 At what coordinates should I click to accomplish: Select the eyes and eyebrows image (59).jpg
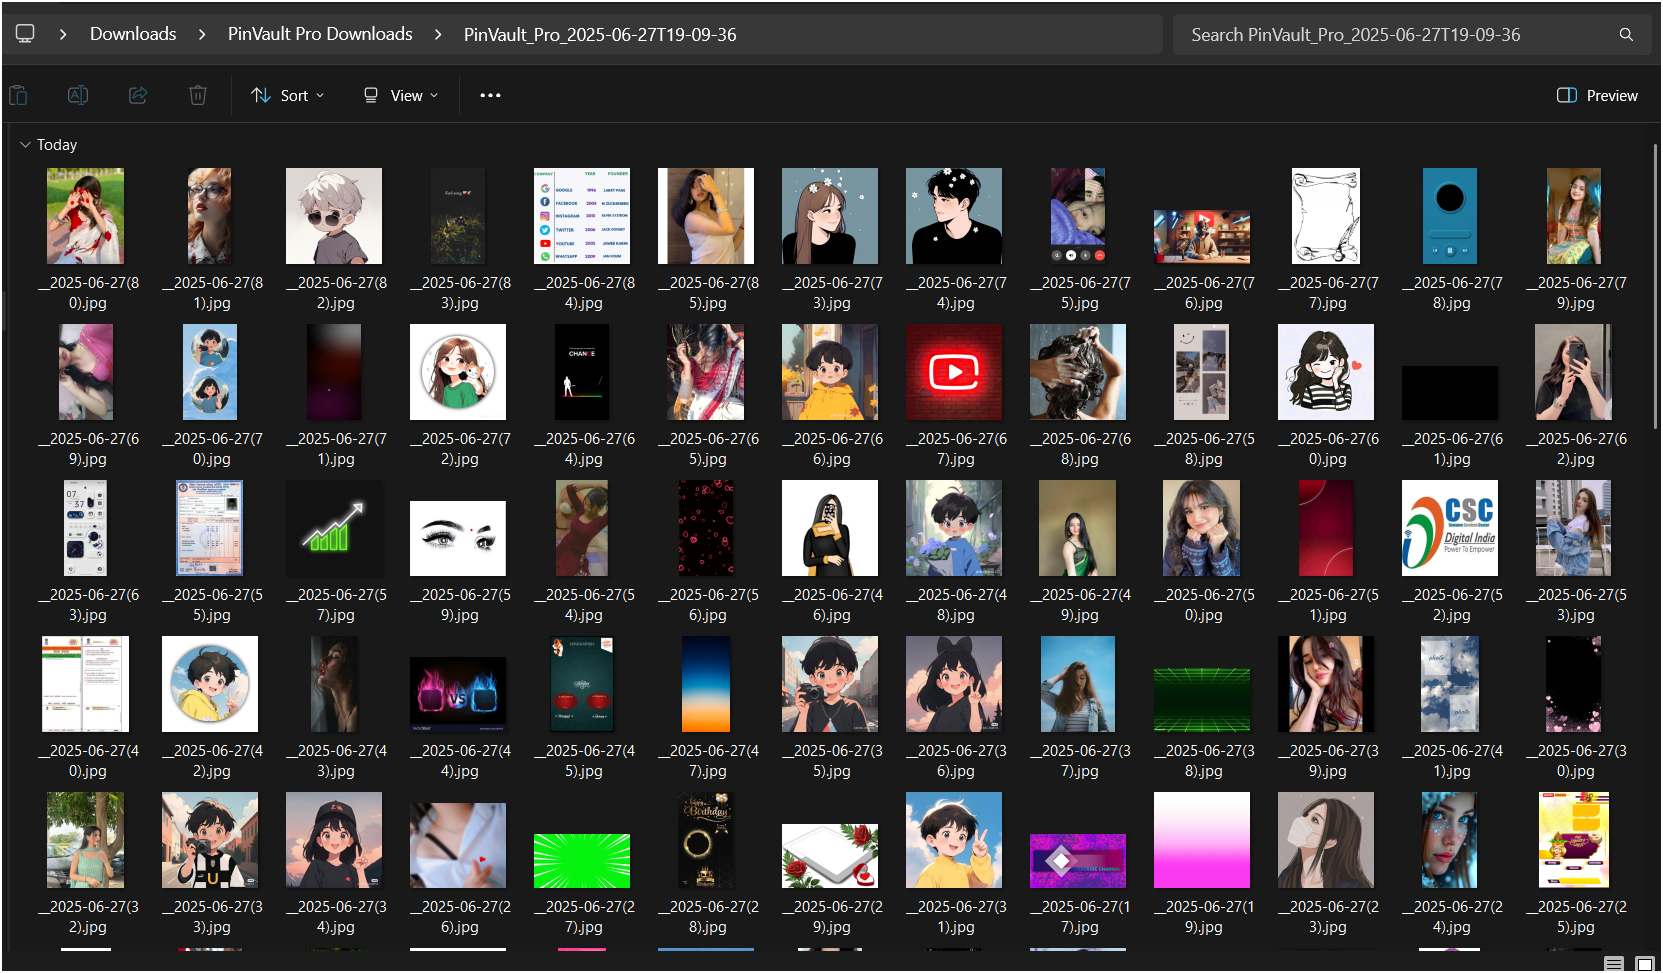tap(458, 538)
